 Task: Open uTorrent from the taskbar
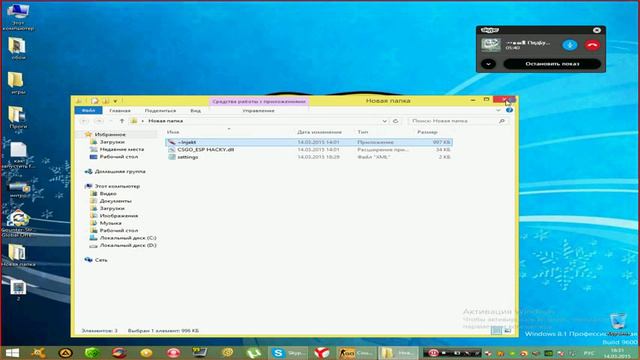(254, 353)
